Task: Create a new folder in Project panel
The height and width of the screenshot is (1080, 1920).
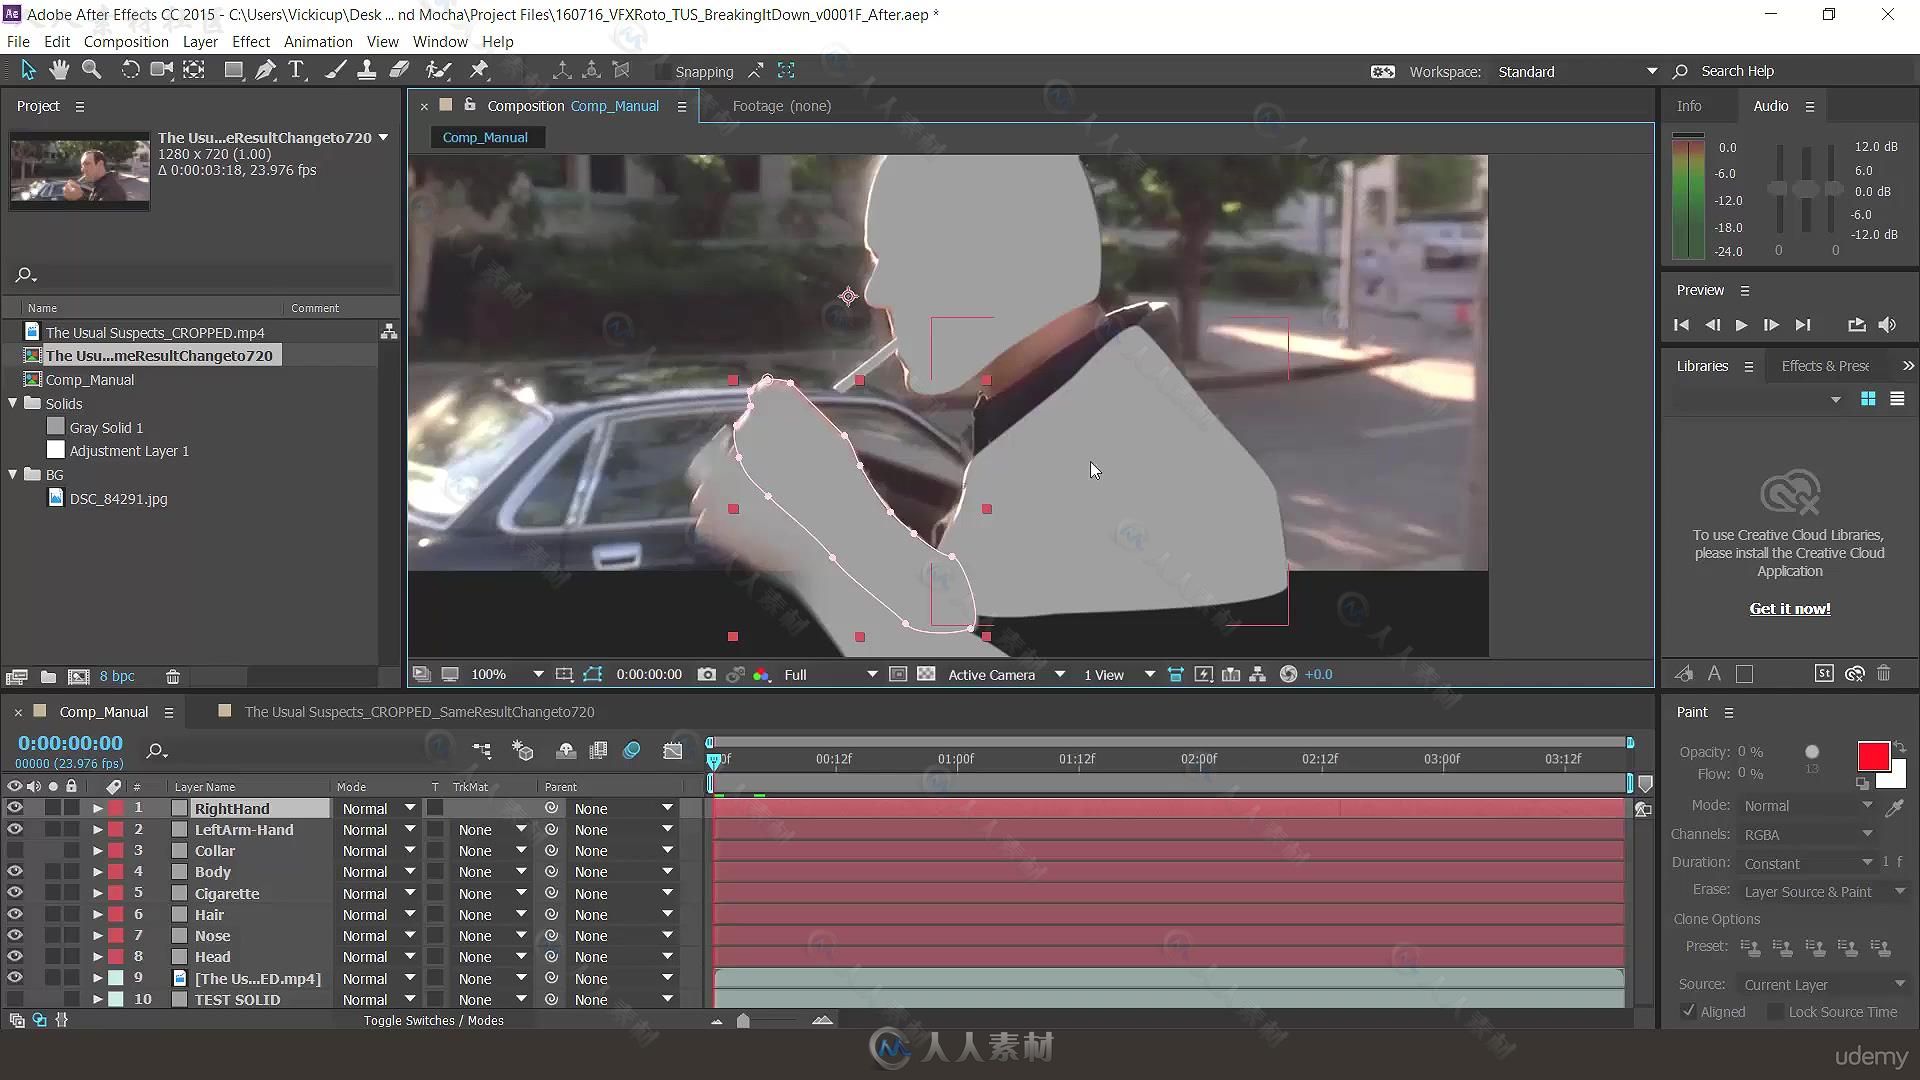Action: point(48,677)
